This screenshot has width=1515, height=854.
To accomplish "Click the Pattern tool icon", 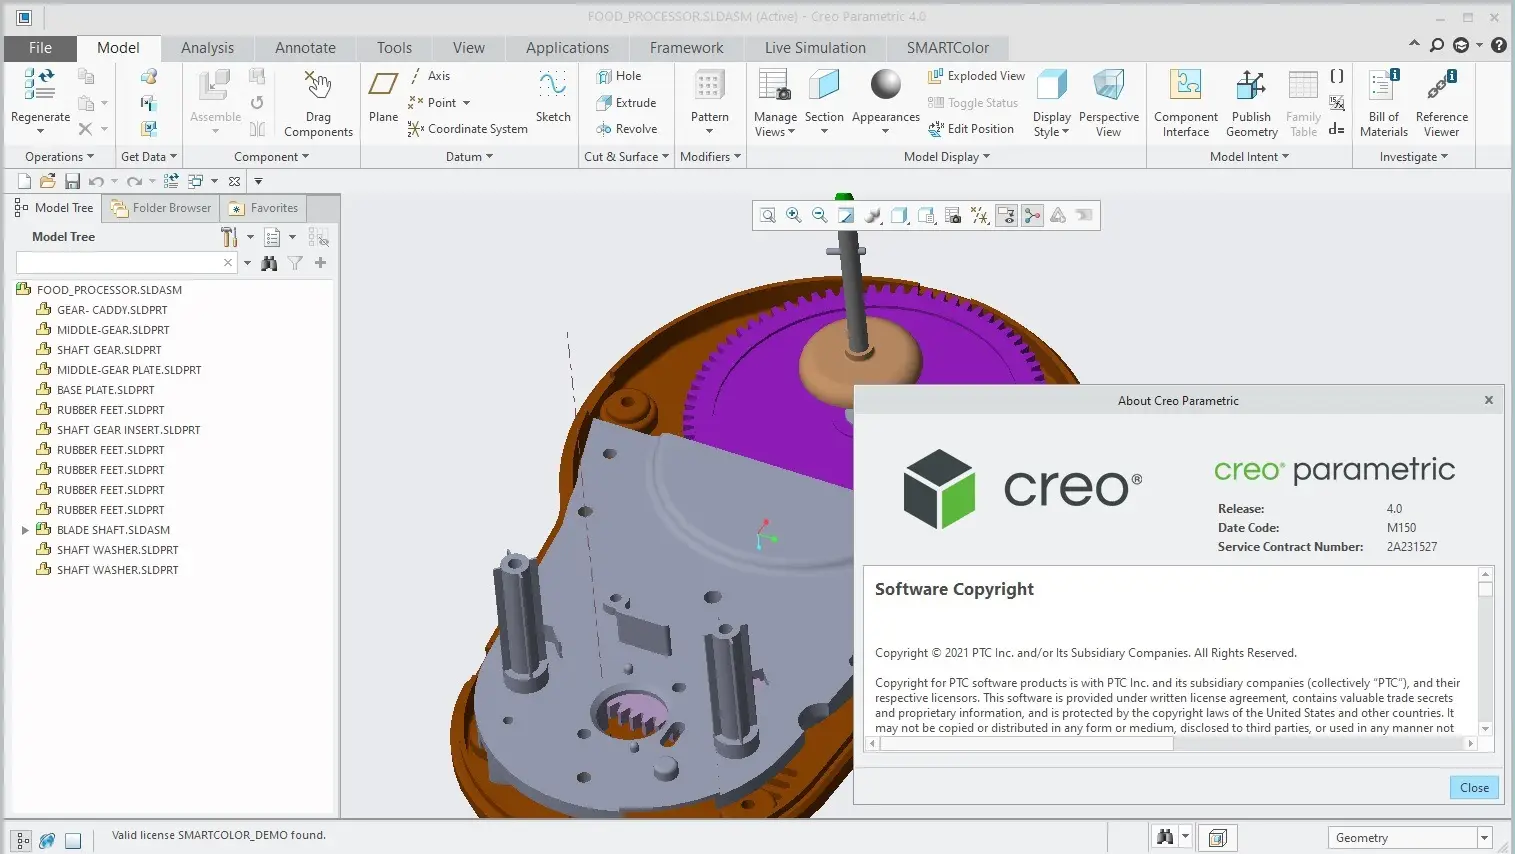I will coord(709,86).
